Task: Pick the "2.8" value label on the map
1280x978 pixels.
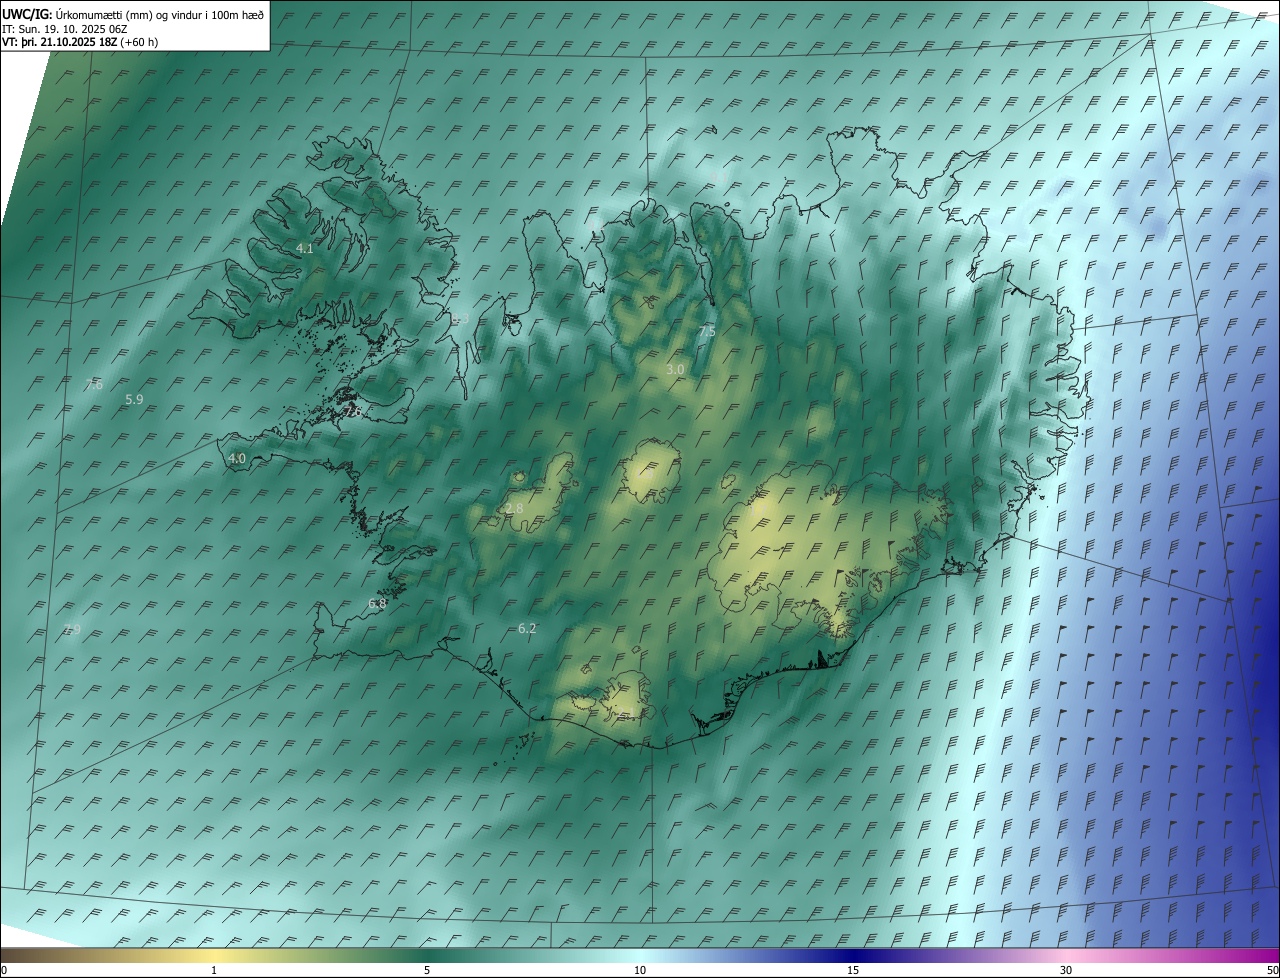Action: click(514, 509)
